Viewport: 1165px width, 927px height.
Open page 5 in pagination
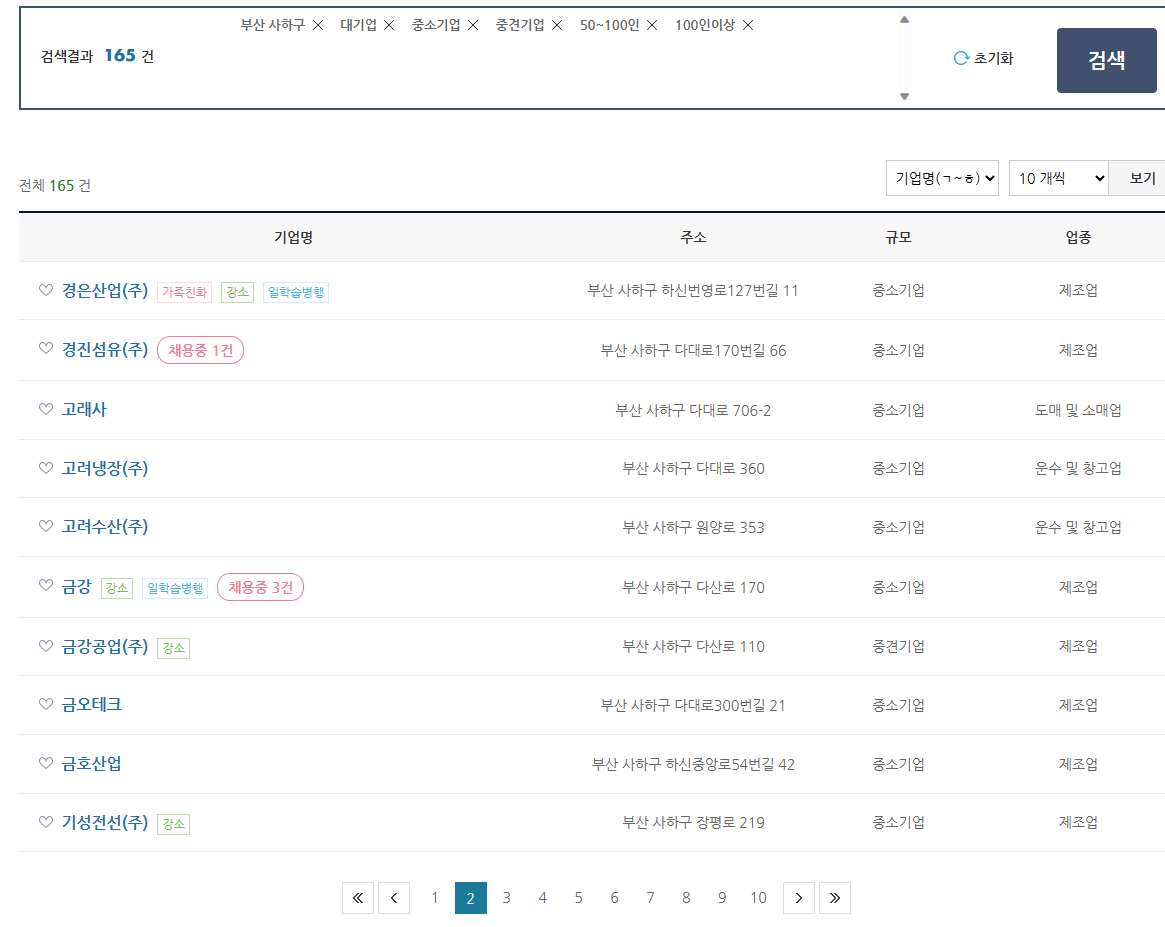coord(578,898)
